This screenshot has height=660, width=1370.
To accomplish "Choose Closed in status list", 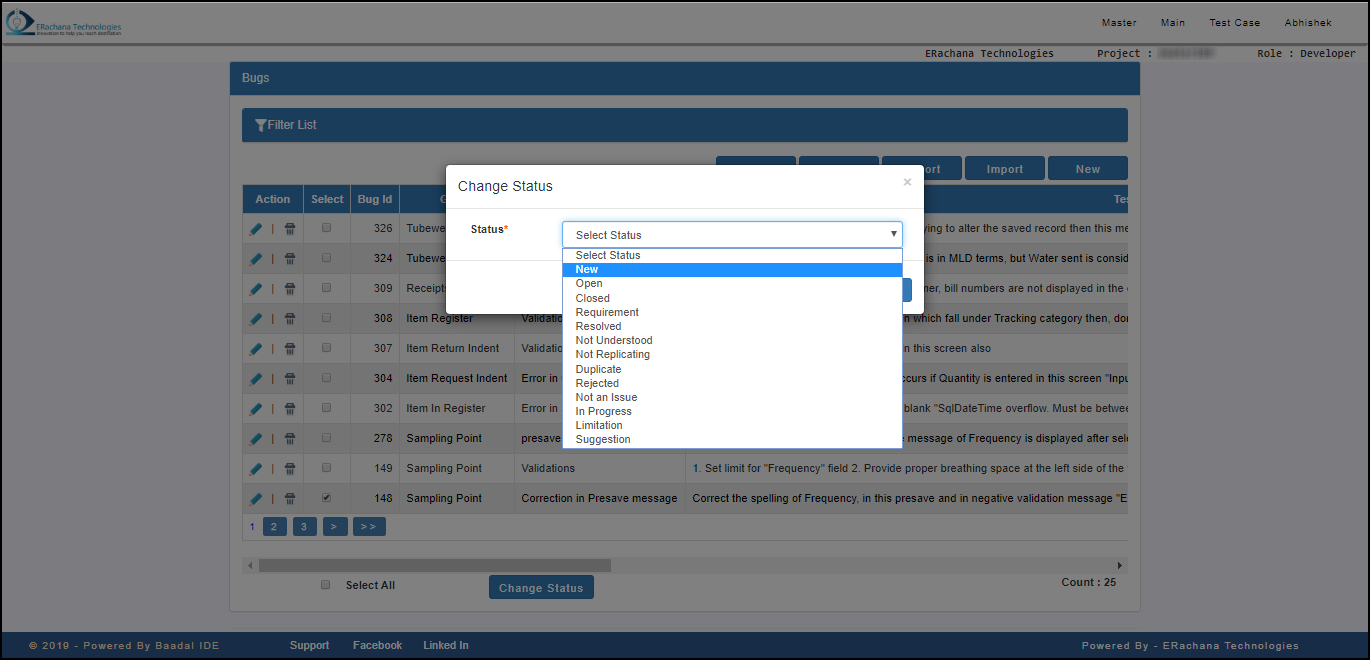I will pos(732,298).
